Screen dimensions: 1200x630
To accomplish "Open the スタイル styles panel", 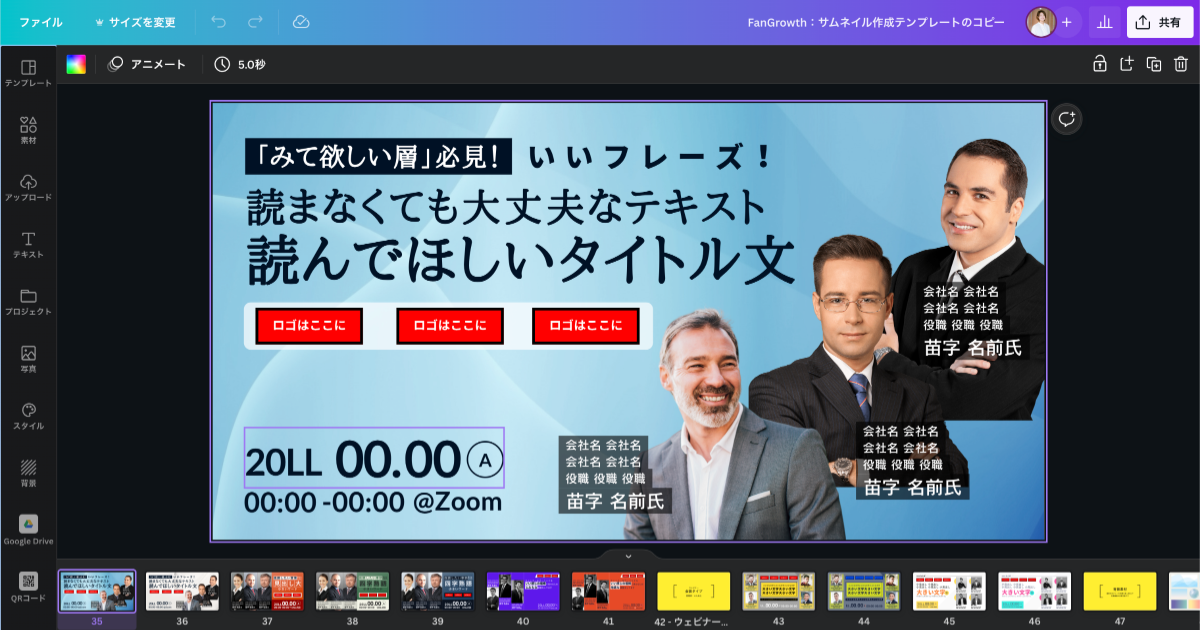I will pos(28,415).
